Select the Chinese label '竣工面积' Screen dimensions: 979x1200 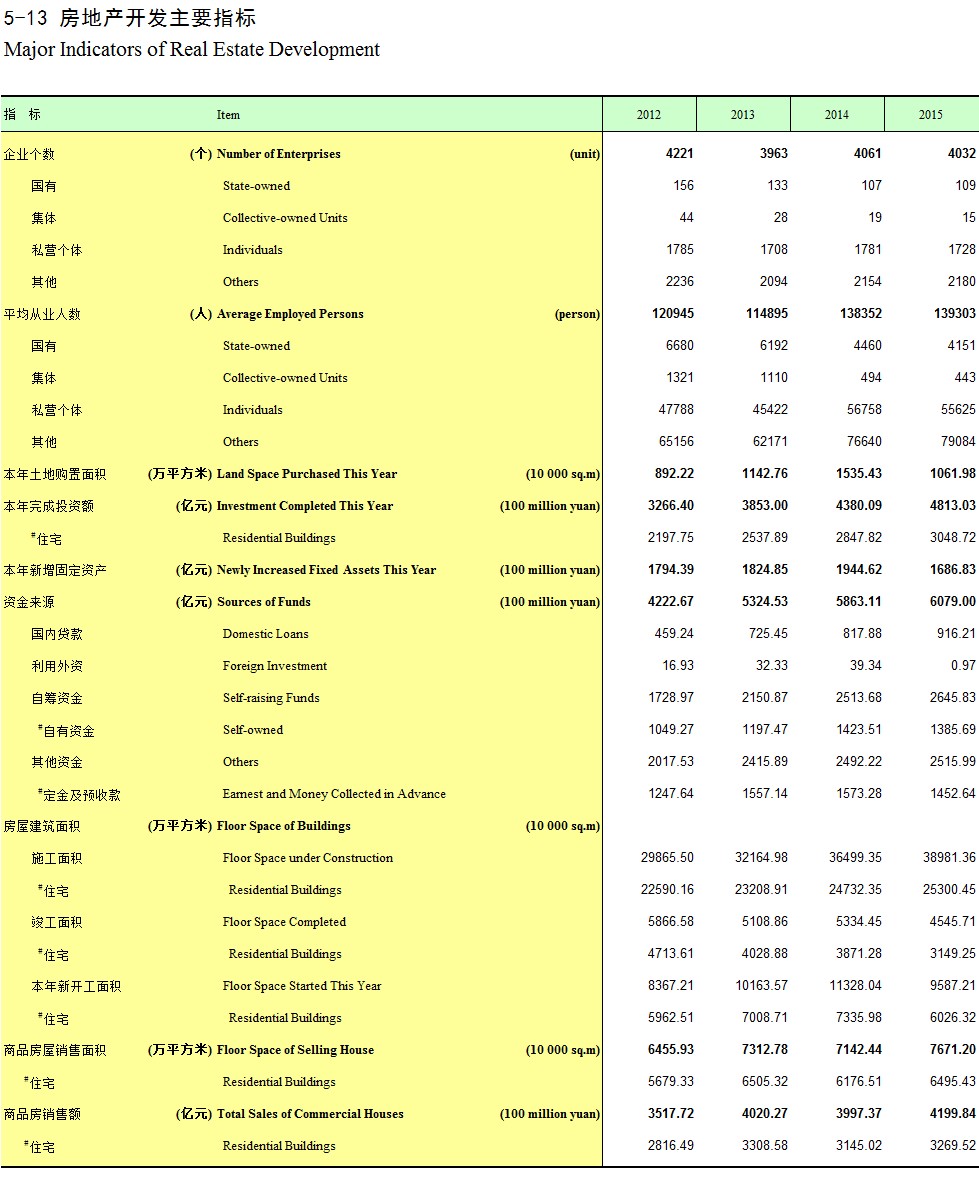tap(57, 922)
